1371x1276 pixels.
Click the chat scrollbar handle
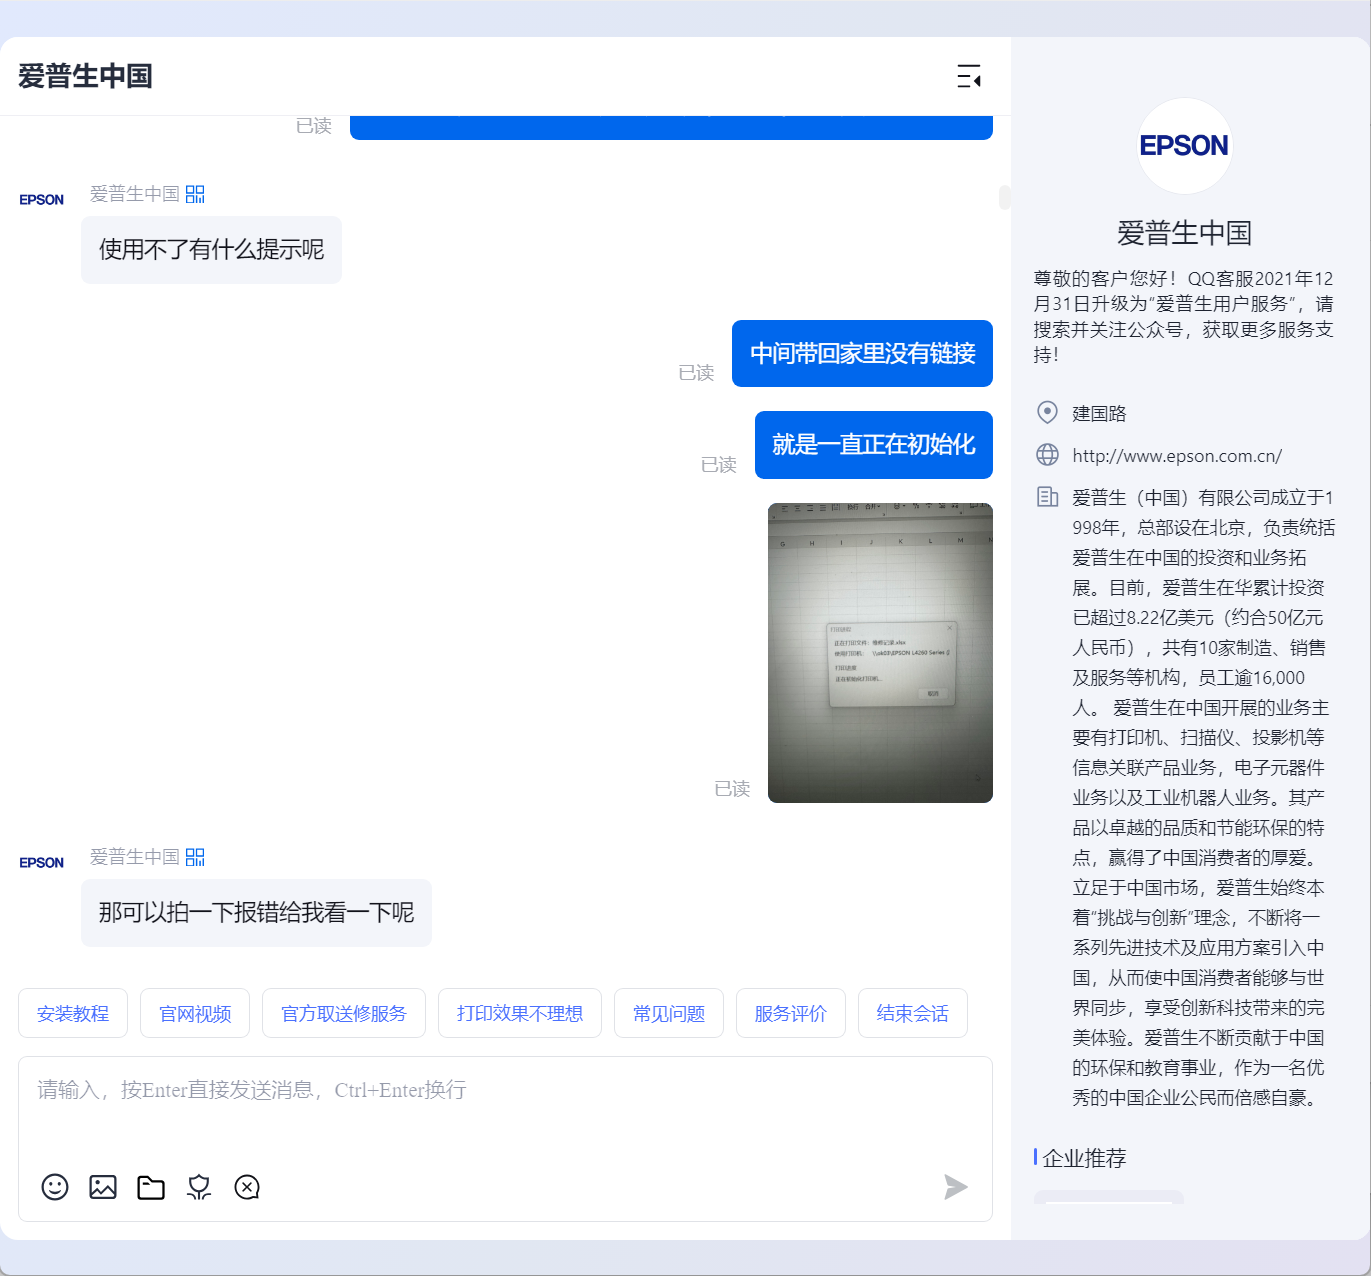point(1004,197)
